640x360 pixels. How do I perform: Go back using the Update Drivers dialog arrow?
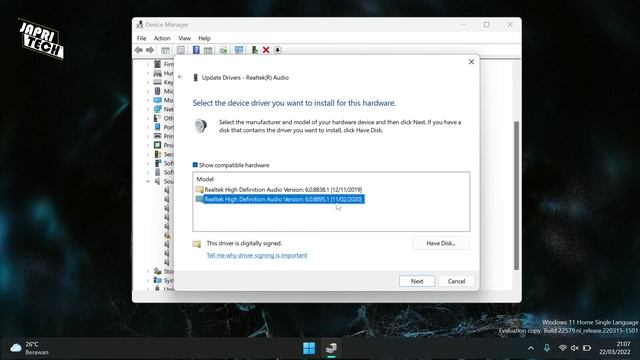(x=180, y=77)
